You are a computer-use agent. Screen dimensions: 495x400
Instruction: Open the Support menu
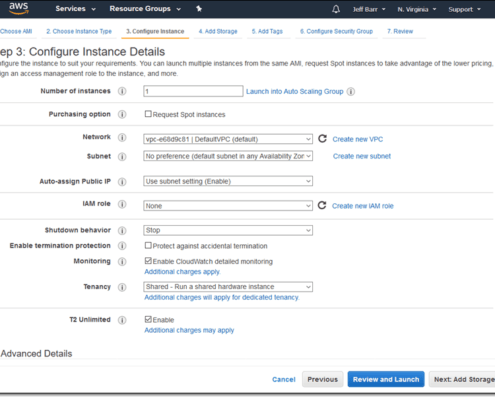pos(464,9)
